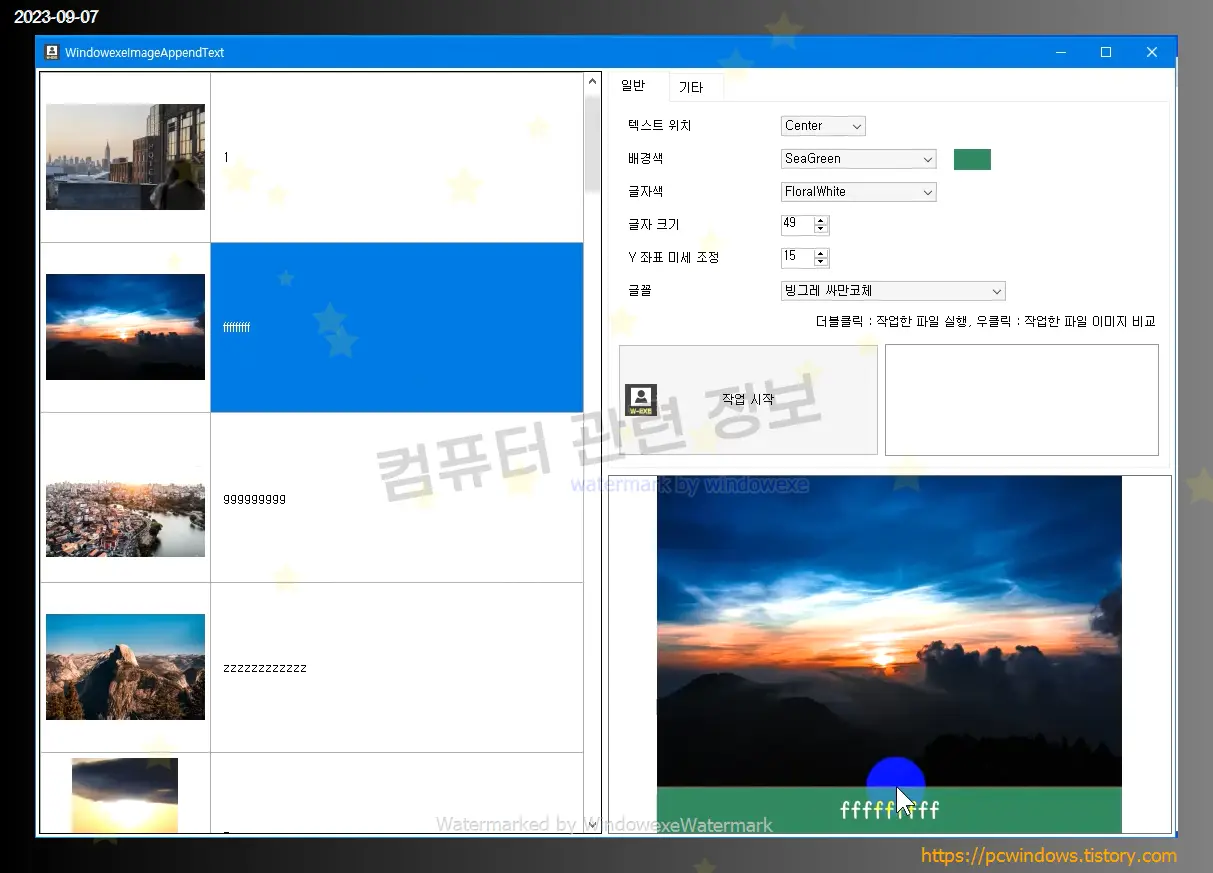Click the W-EXE icon on the start button
This screenshot has width=1213, height=873.
pyautogui.click(x=641, y=400)
